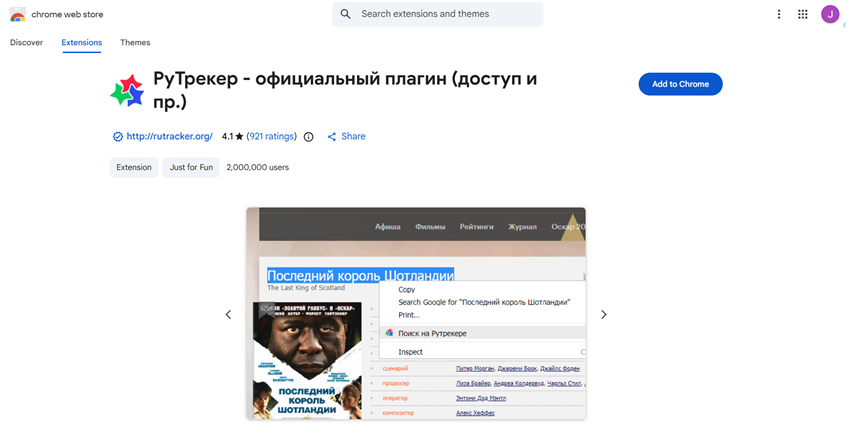The width and height of the screenshot is (850, 426).
Task: Click the Chrome Web Store rainbow logo
Action: [18, 15]
